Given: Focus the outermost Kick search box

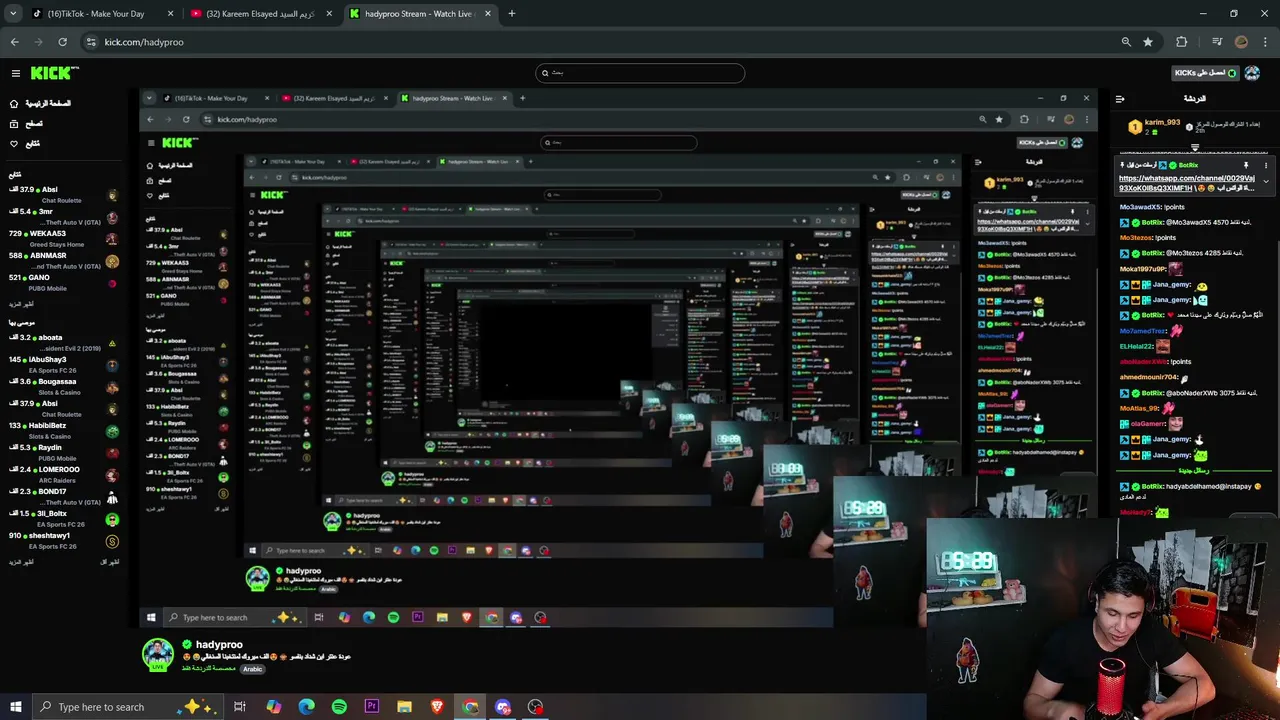Looking at the screenshot, I should [640, 73].
